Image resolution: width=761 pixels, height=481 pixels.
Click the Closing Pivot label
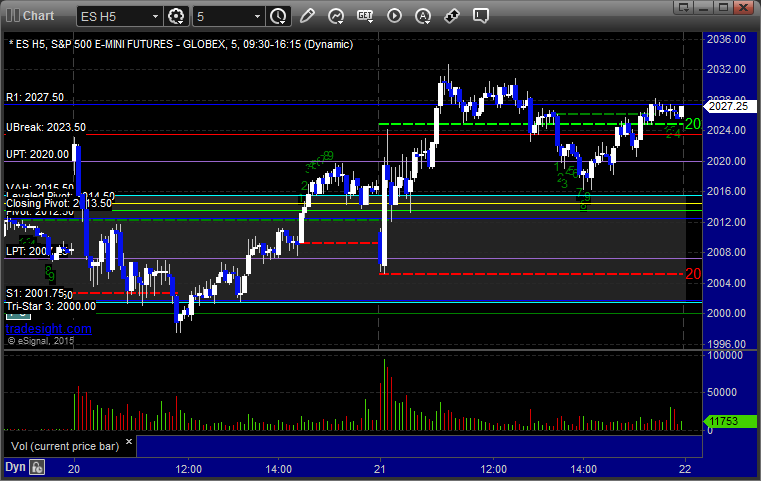click(59, 203)
